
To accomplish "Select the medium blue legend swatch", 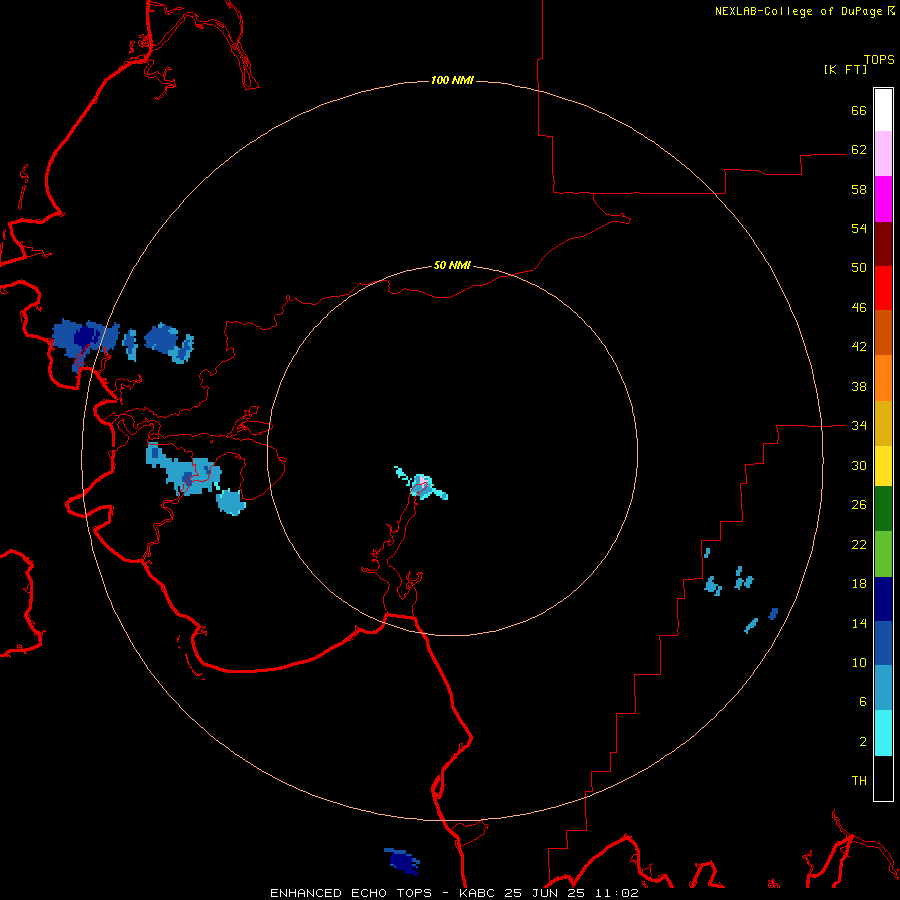I will [883, 643].
